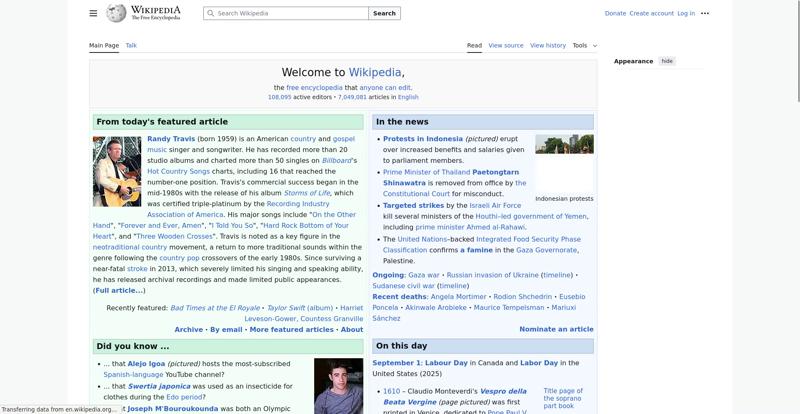Click the September 1 date link
The image size is (800, 414).
(x=396, y=363)
